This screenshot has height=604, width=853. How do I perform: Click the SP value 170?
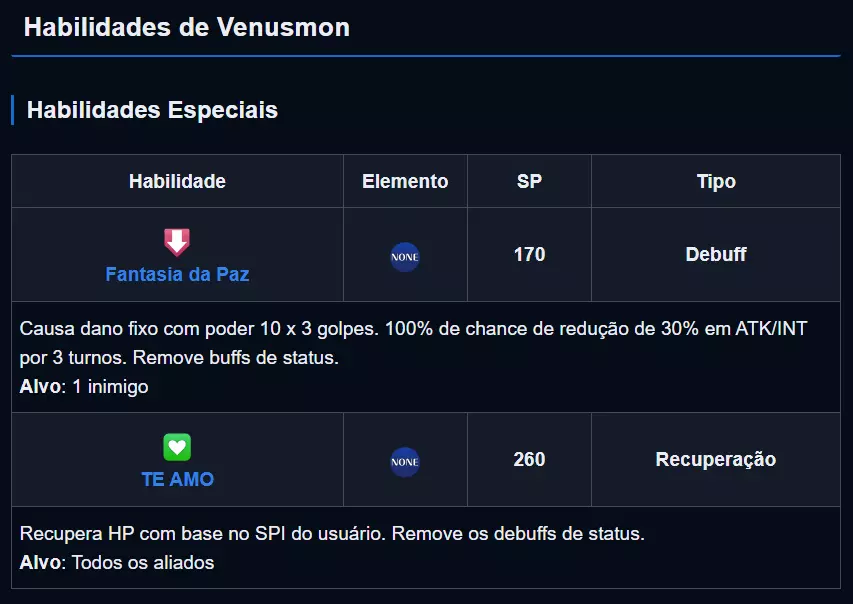pyautogui.click(x=529, y=254)
